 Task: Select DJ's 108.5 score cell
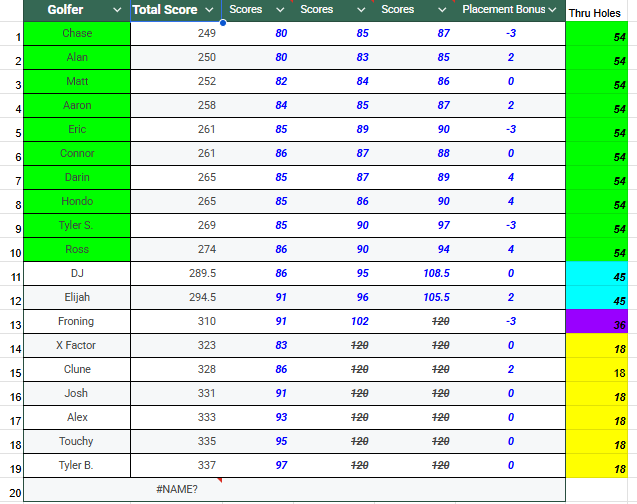point(414,273)
